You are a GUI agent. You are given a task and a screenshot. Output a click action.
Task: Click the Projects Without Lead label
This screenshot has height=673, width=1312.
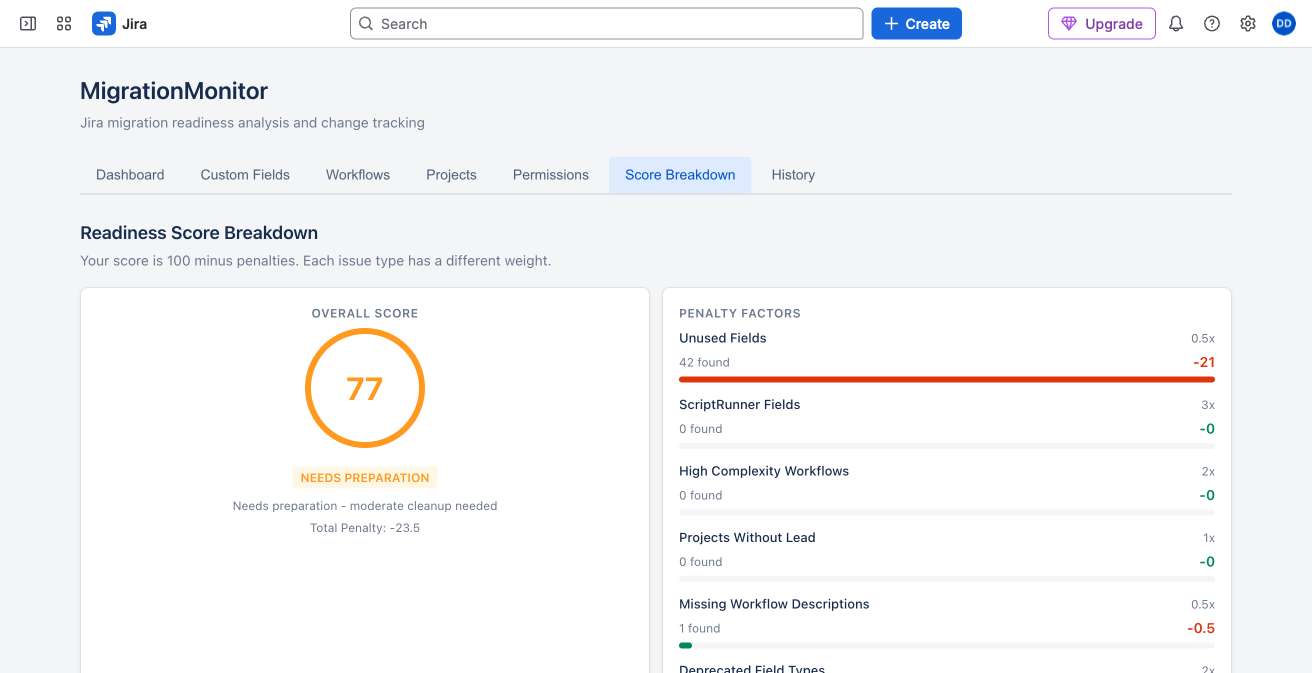(x=747, y=537)
